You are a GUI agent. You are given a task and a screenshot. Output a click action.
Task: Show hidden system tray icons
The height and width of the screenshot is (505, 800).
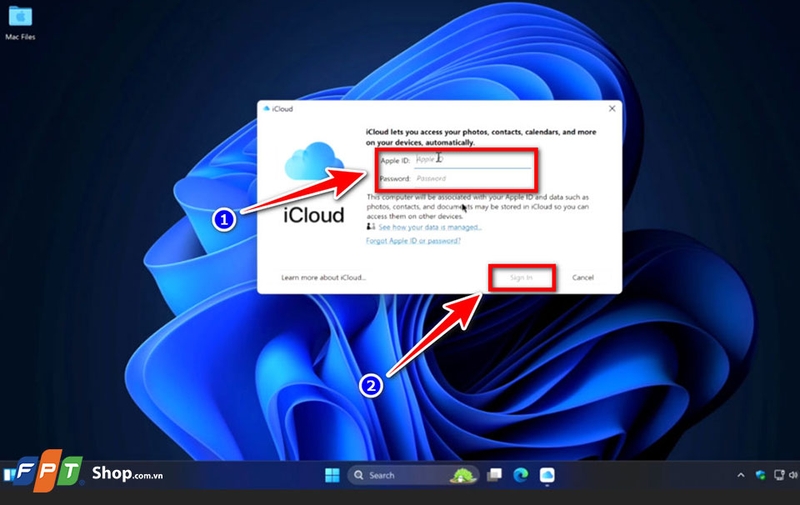741,475
